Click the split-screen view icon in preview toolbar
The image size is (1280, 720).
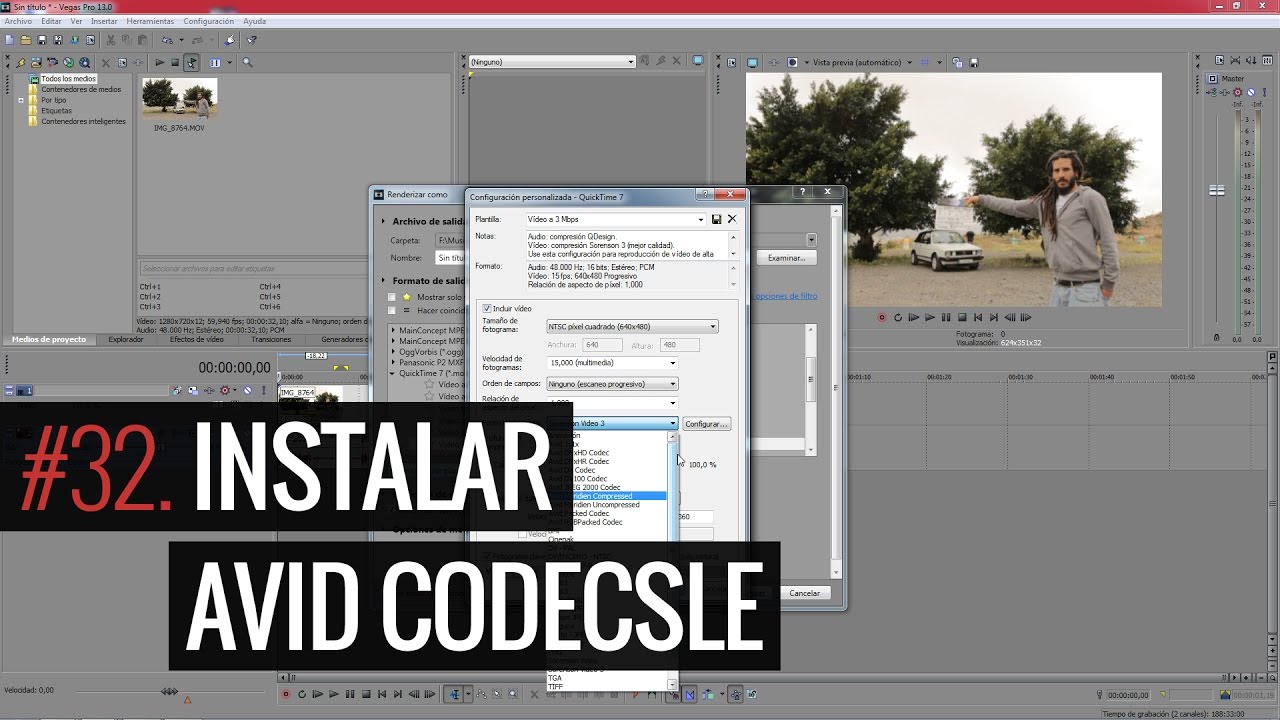[793, 62]
